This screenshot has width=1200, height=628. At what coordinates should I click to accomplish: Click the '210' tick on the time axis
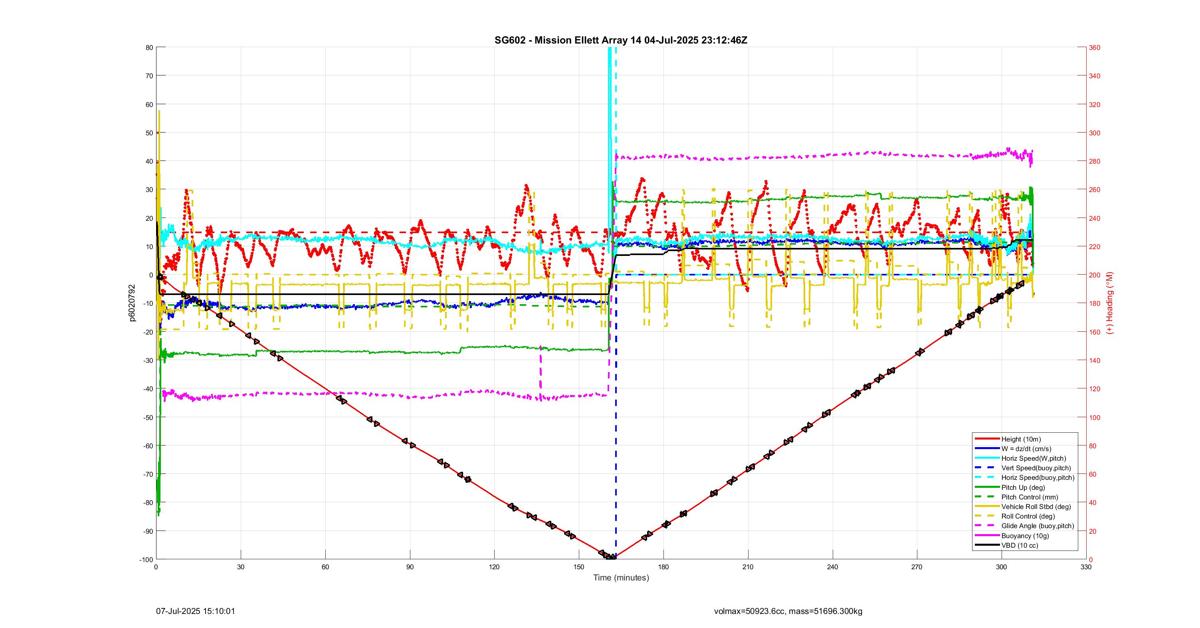pos(748,567)
